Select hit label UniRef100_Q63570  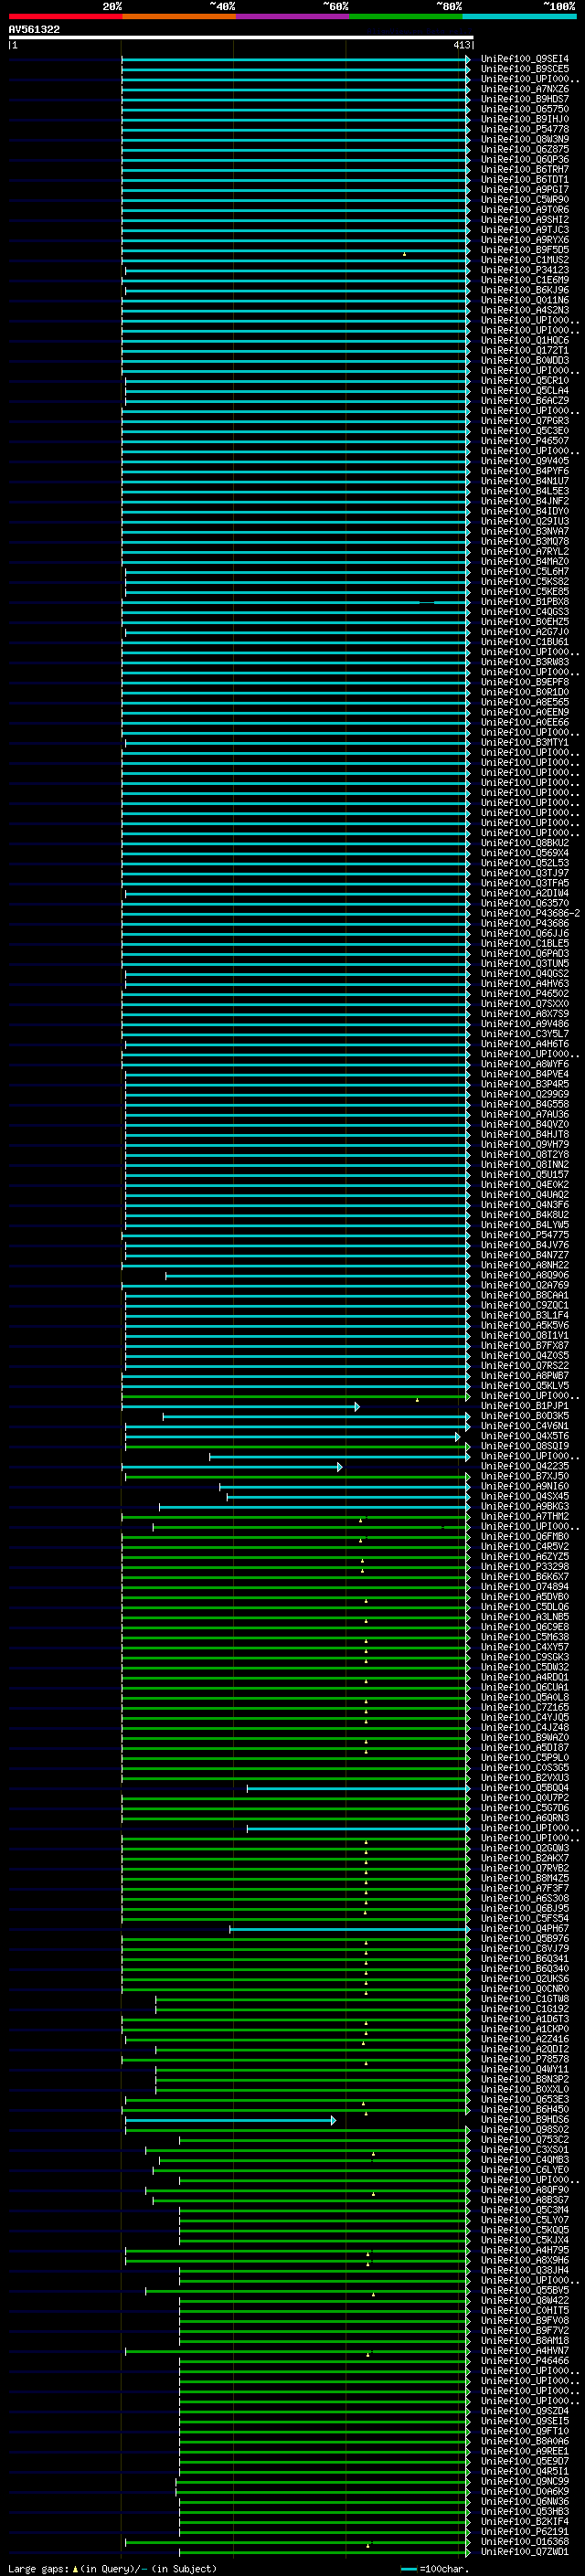coord(525,903)
